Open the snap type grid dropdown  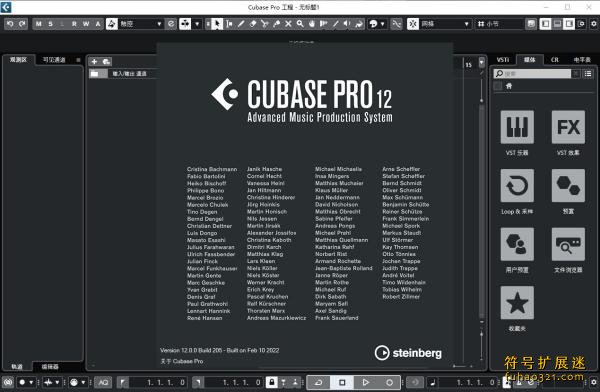[x=445, y=24]
